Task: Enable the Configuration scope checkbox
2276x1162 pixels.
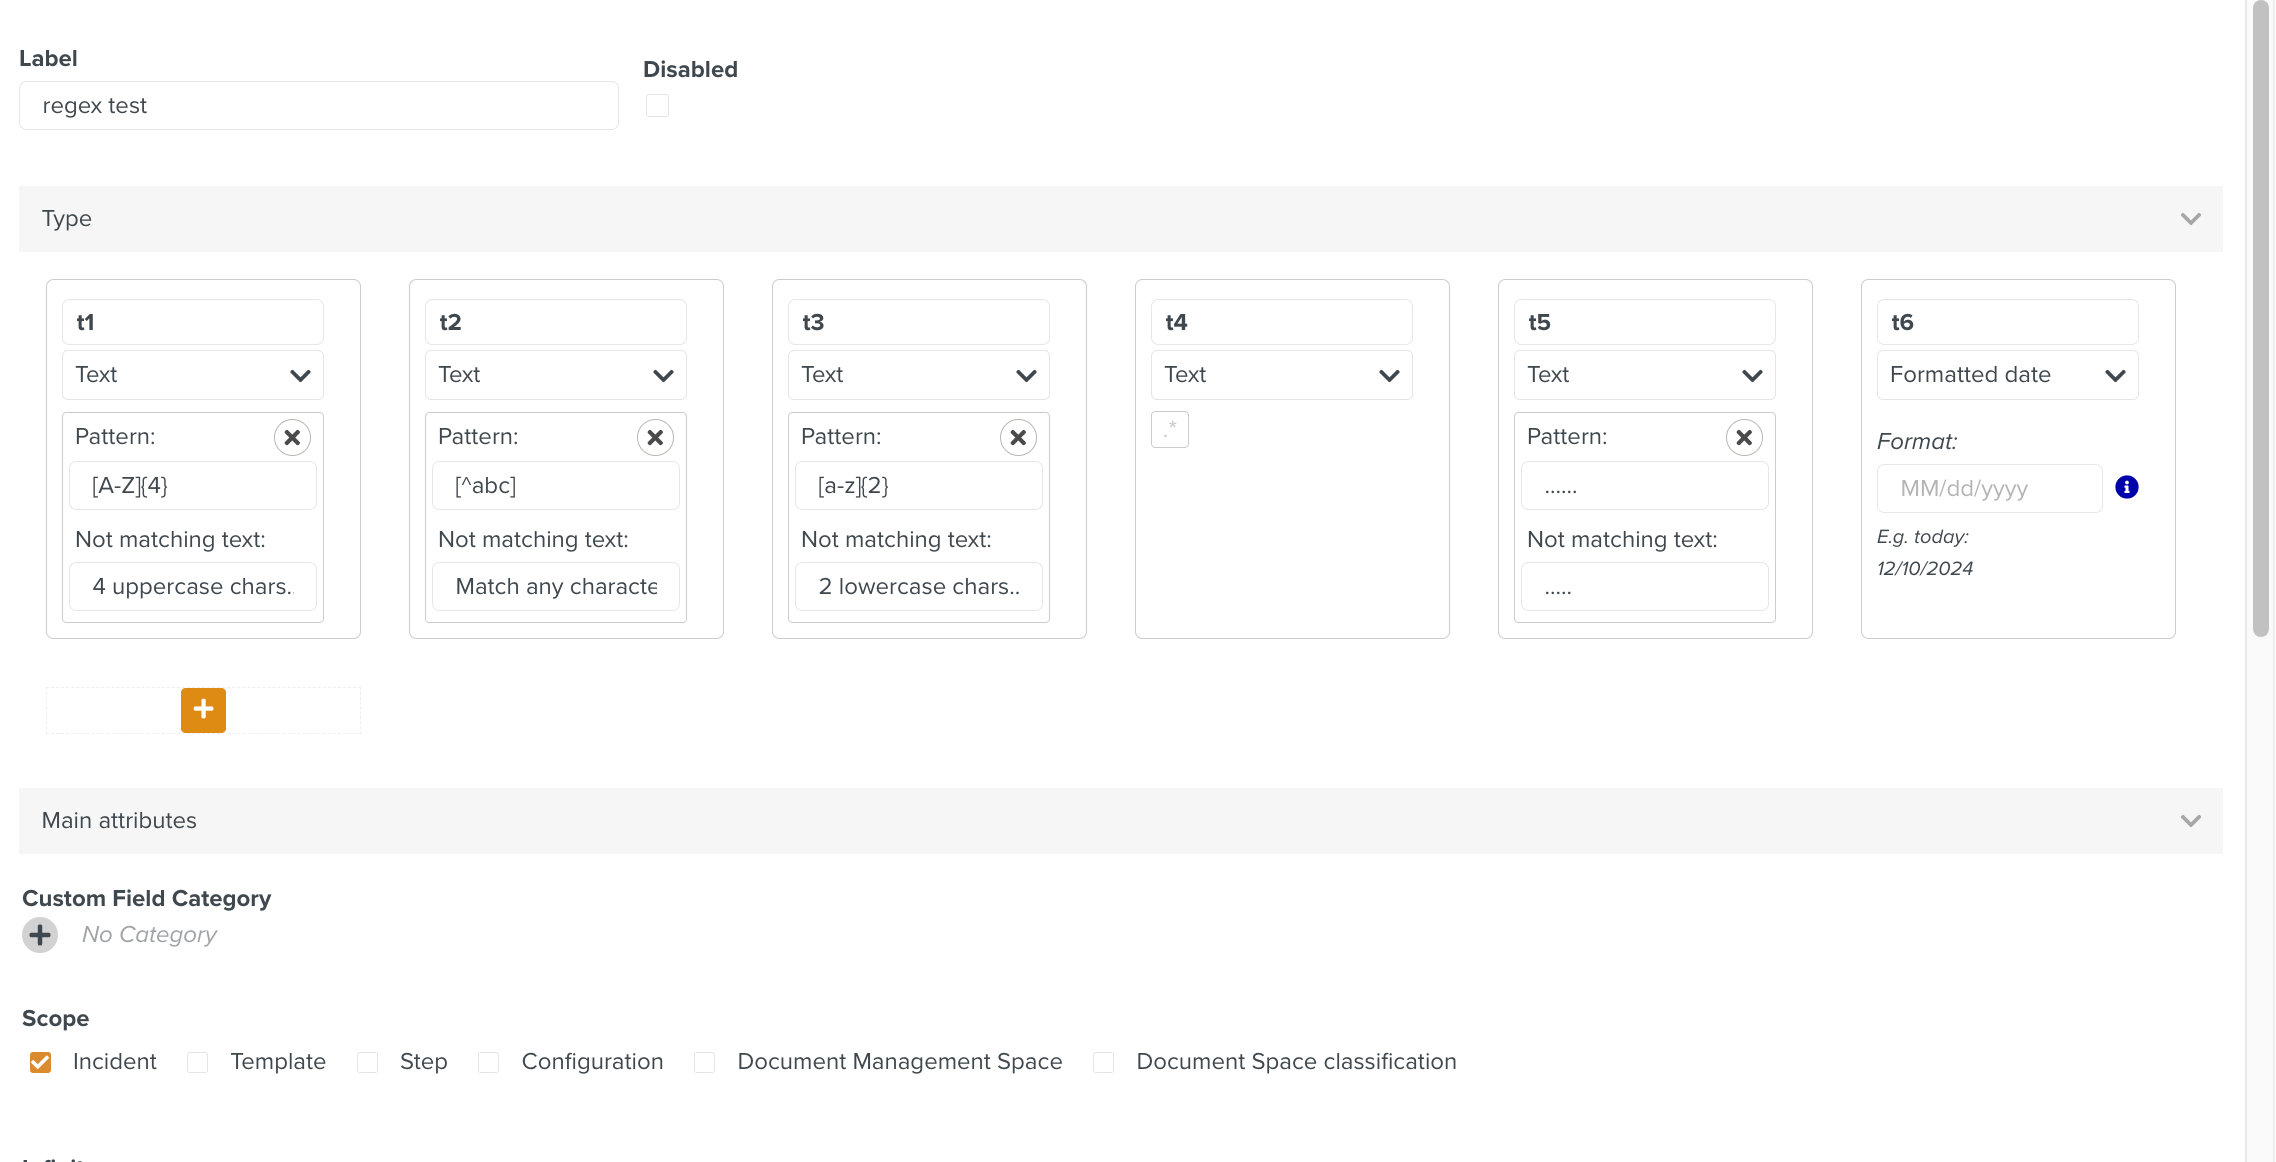Action: click(489, 1062)
